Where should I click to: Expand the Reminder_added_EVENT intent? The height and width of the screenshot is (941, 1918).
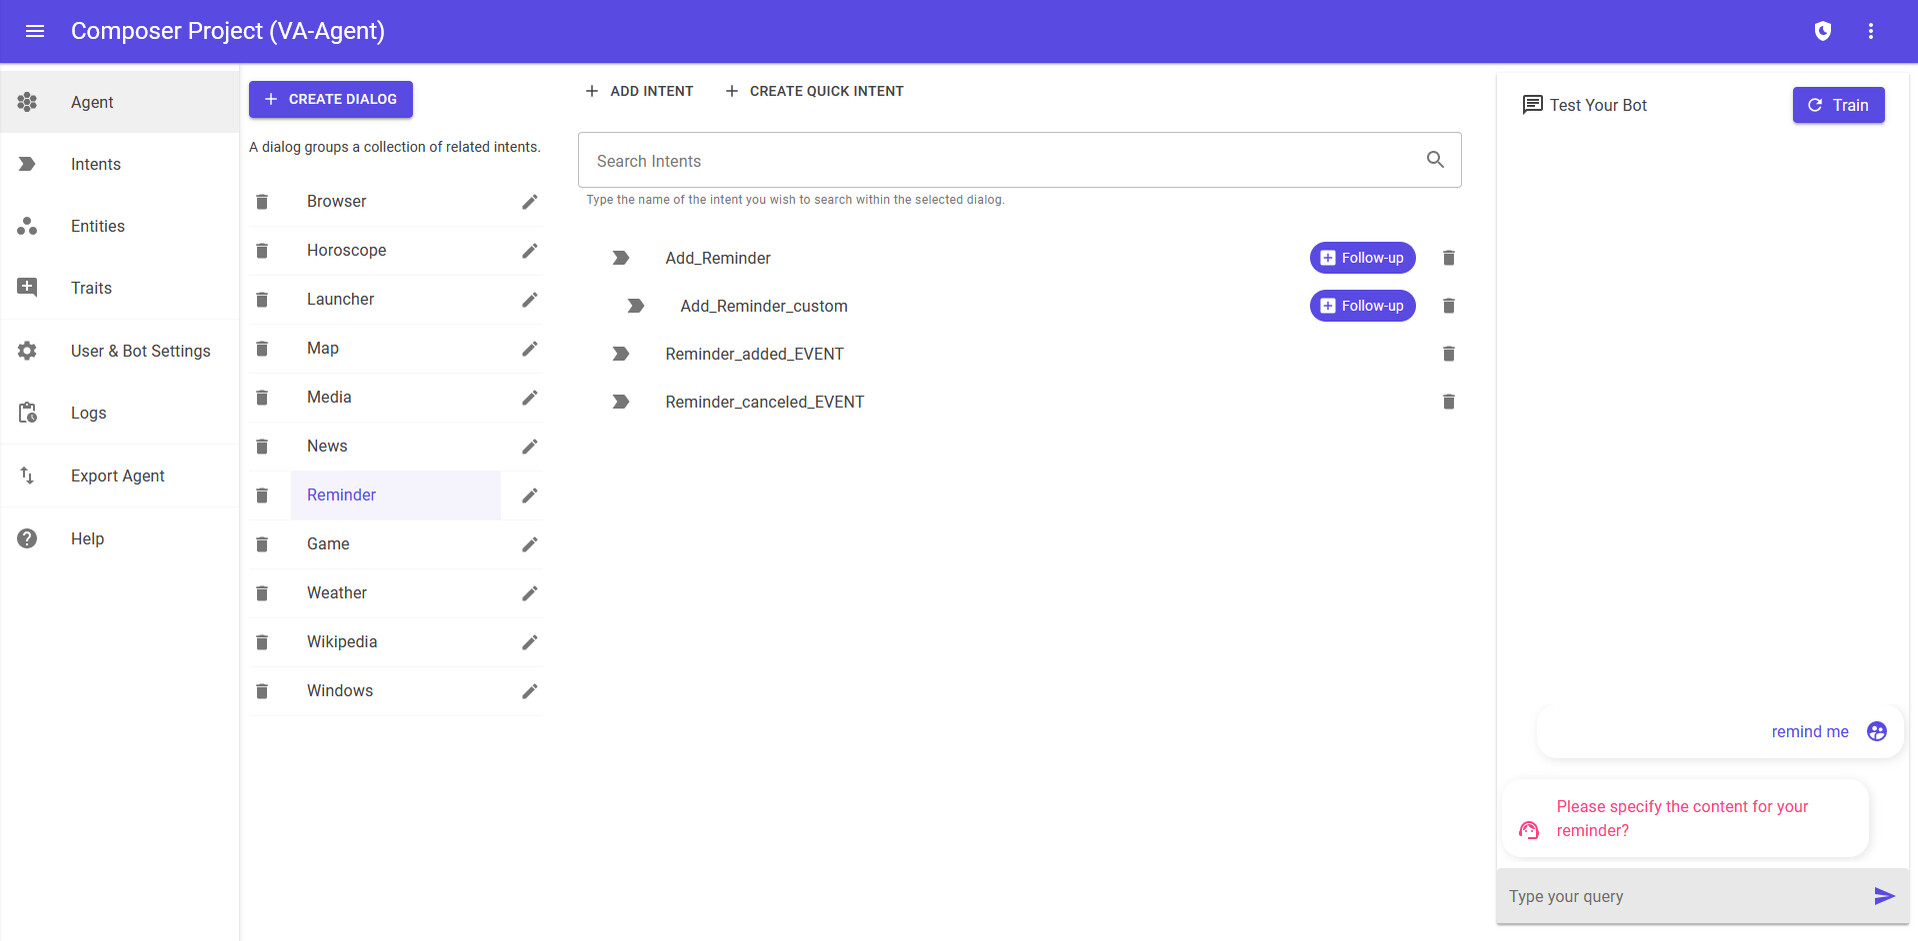[620, 353]
